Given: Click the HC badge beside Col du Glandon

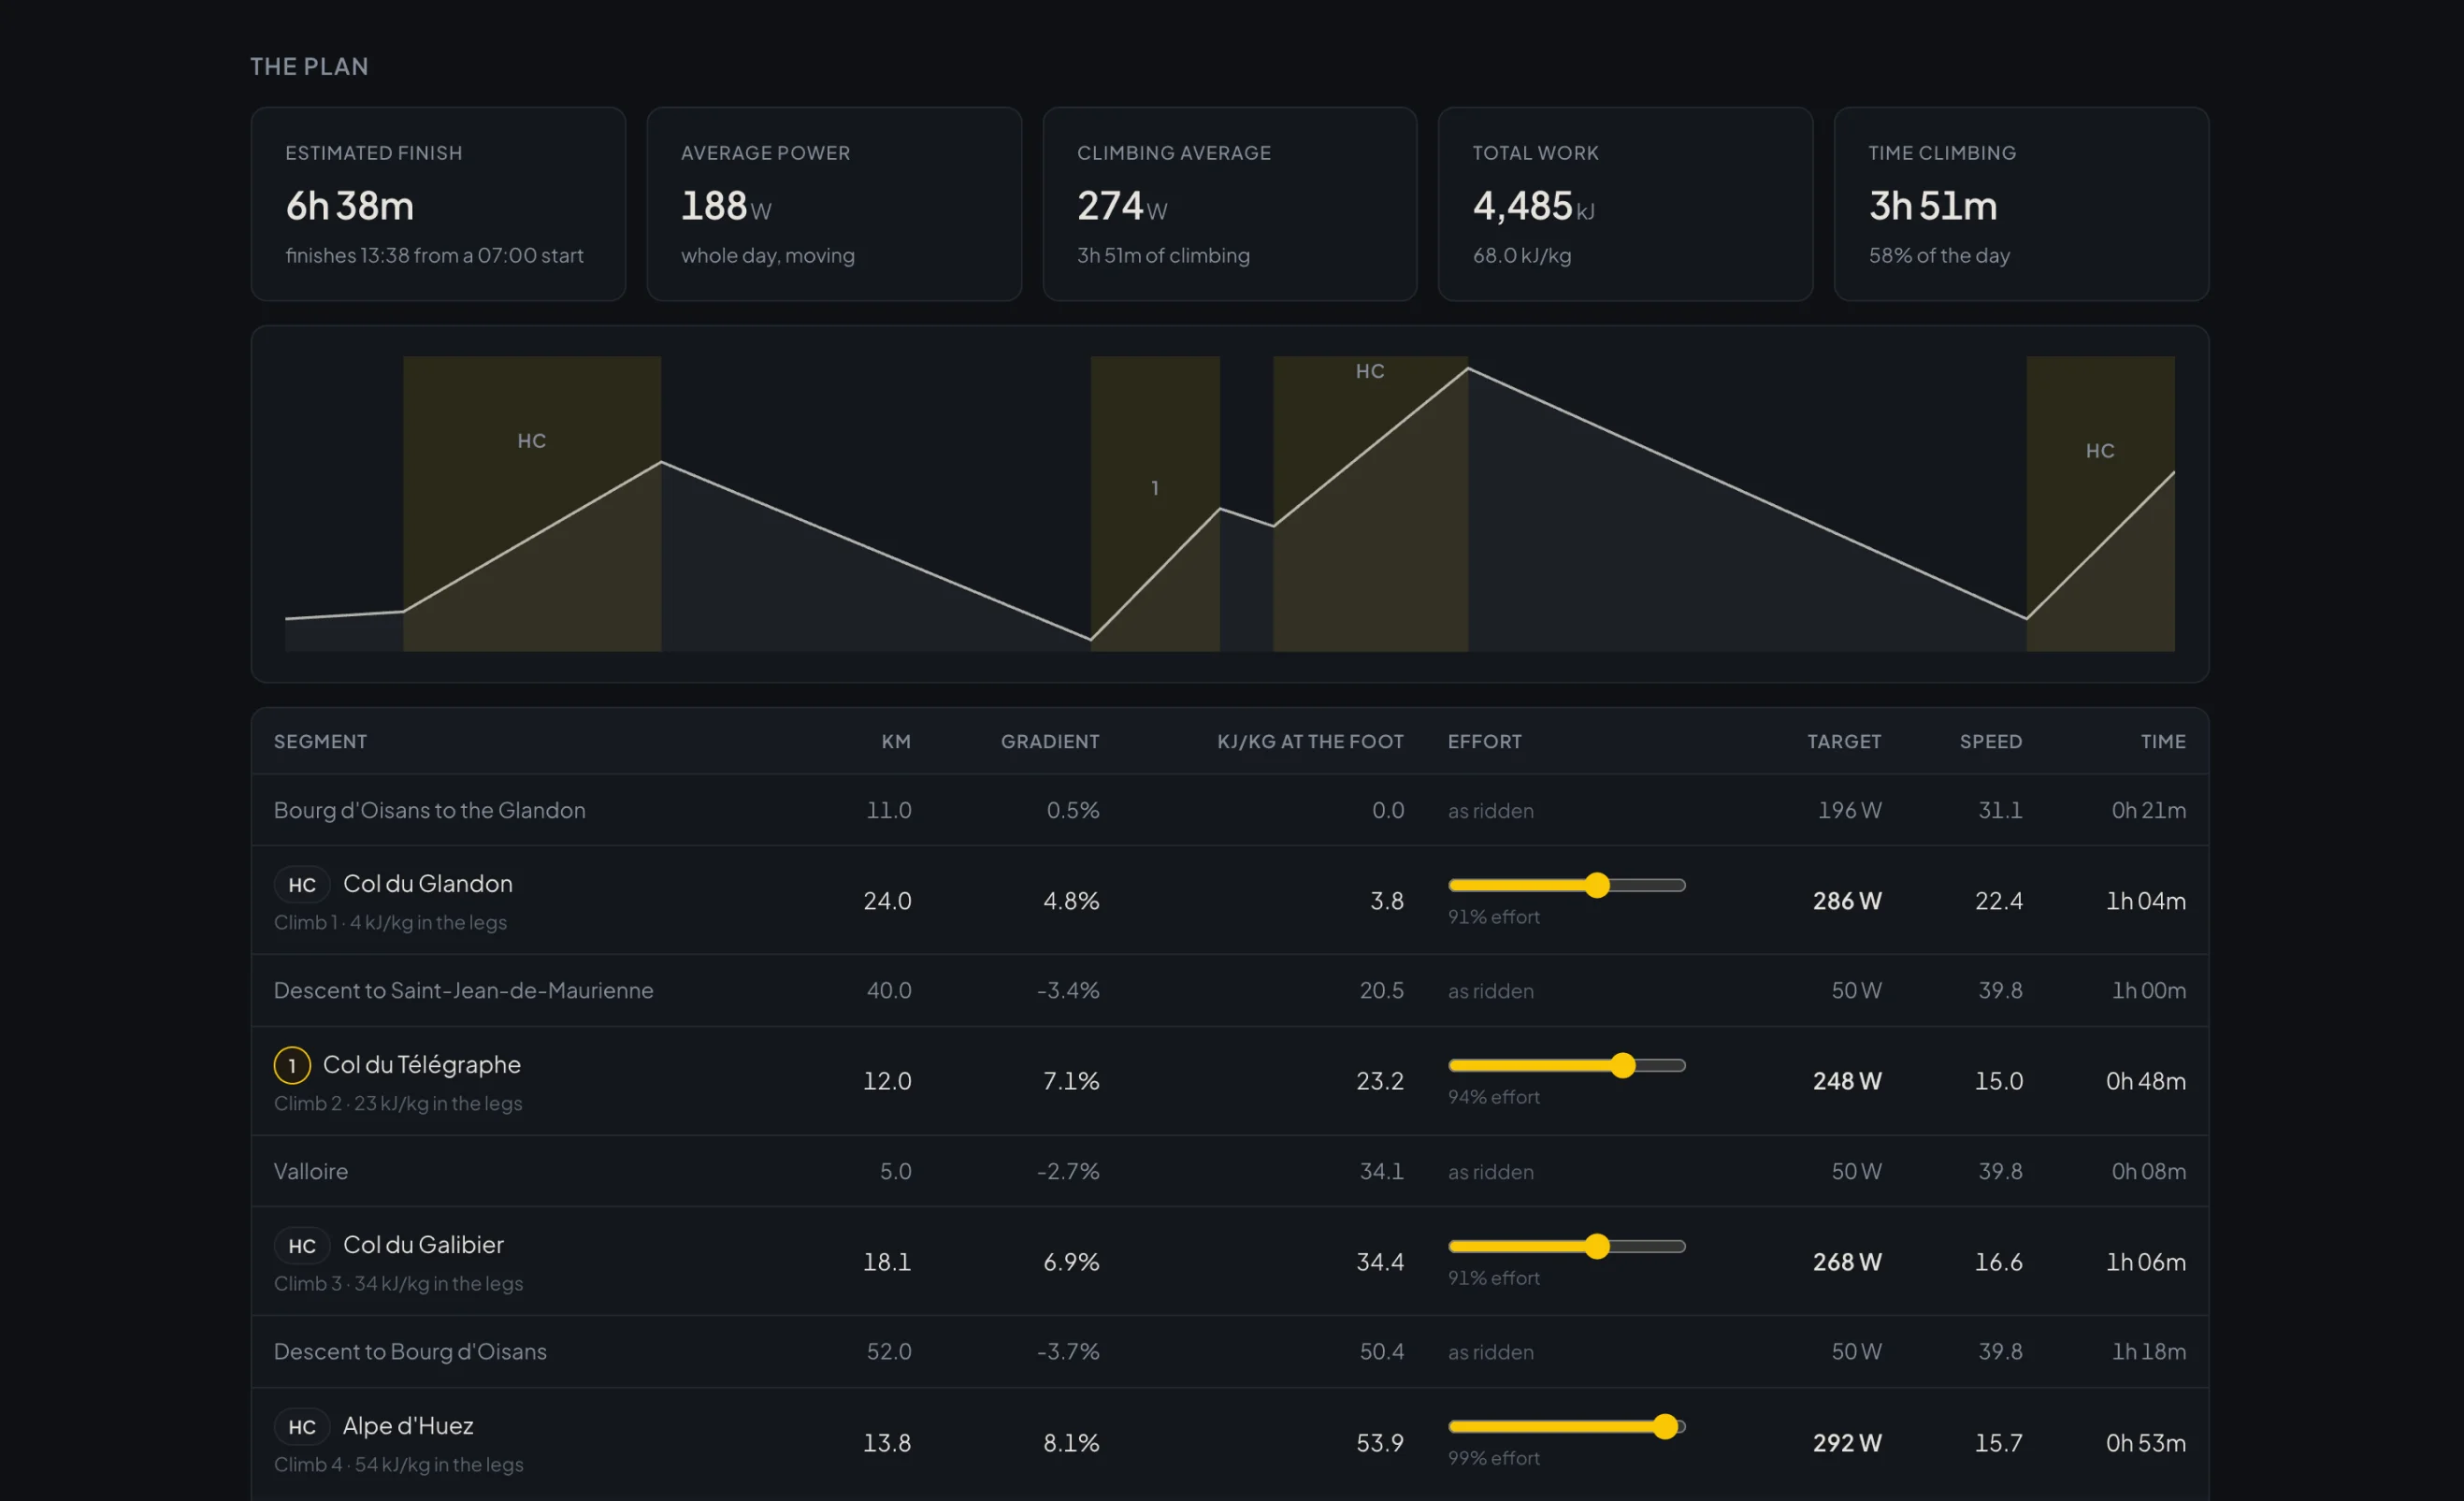Looking at the screenshot, I should click(x=302, y=884).
